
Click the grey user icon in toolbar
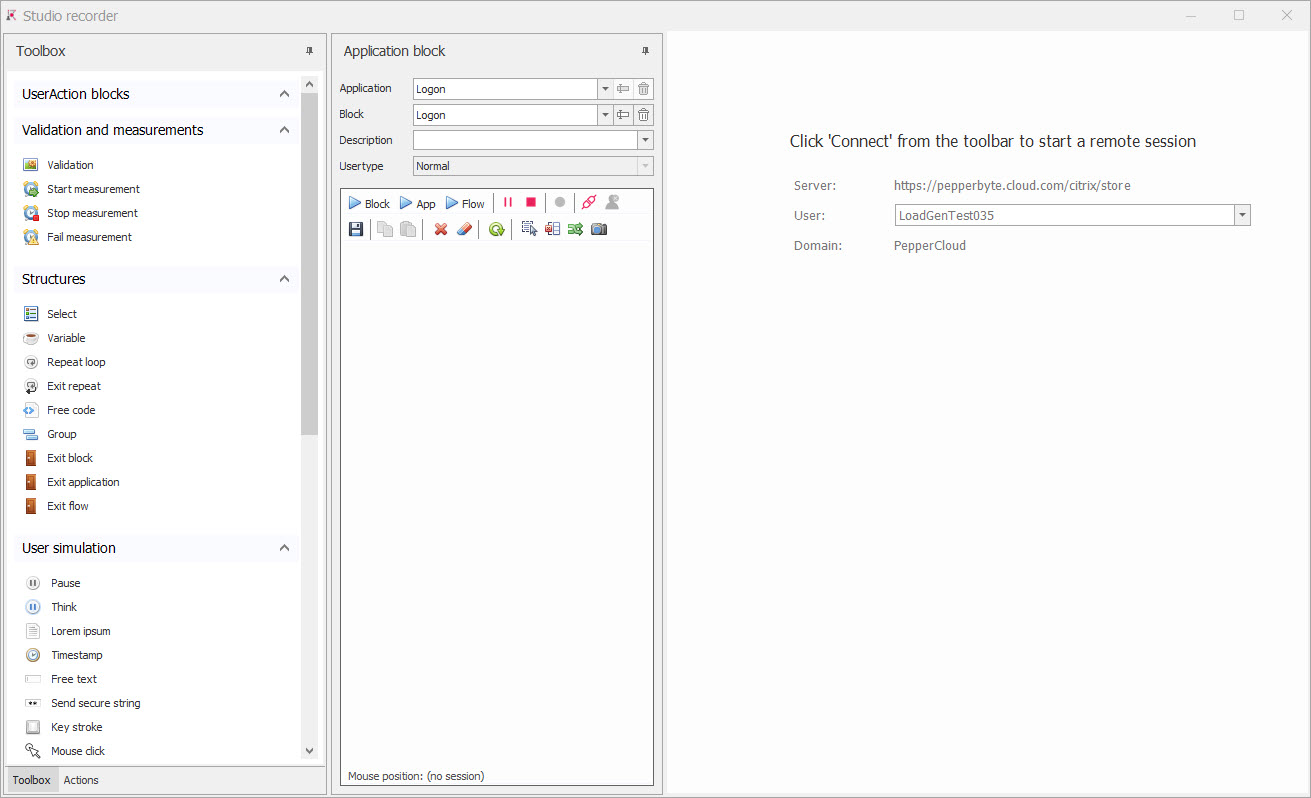coord(612,203)
